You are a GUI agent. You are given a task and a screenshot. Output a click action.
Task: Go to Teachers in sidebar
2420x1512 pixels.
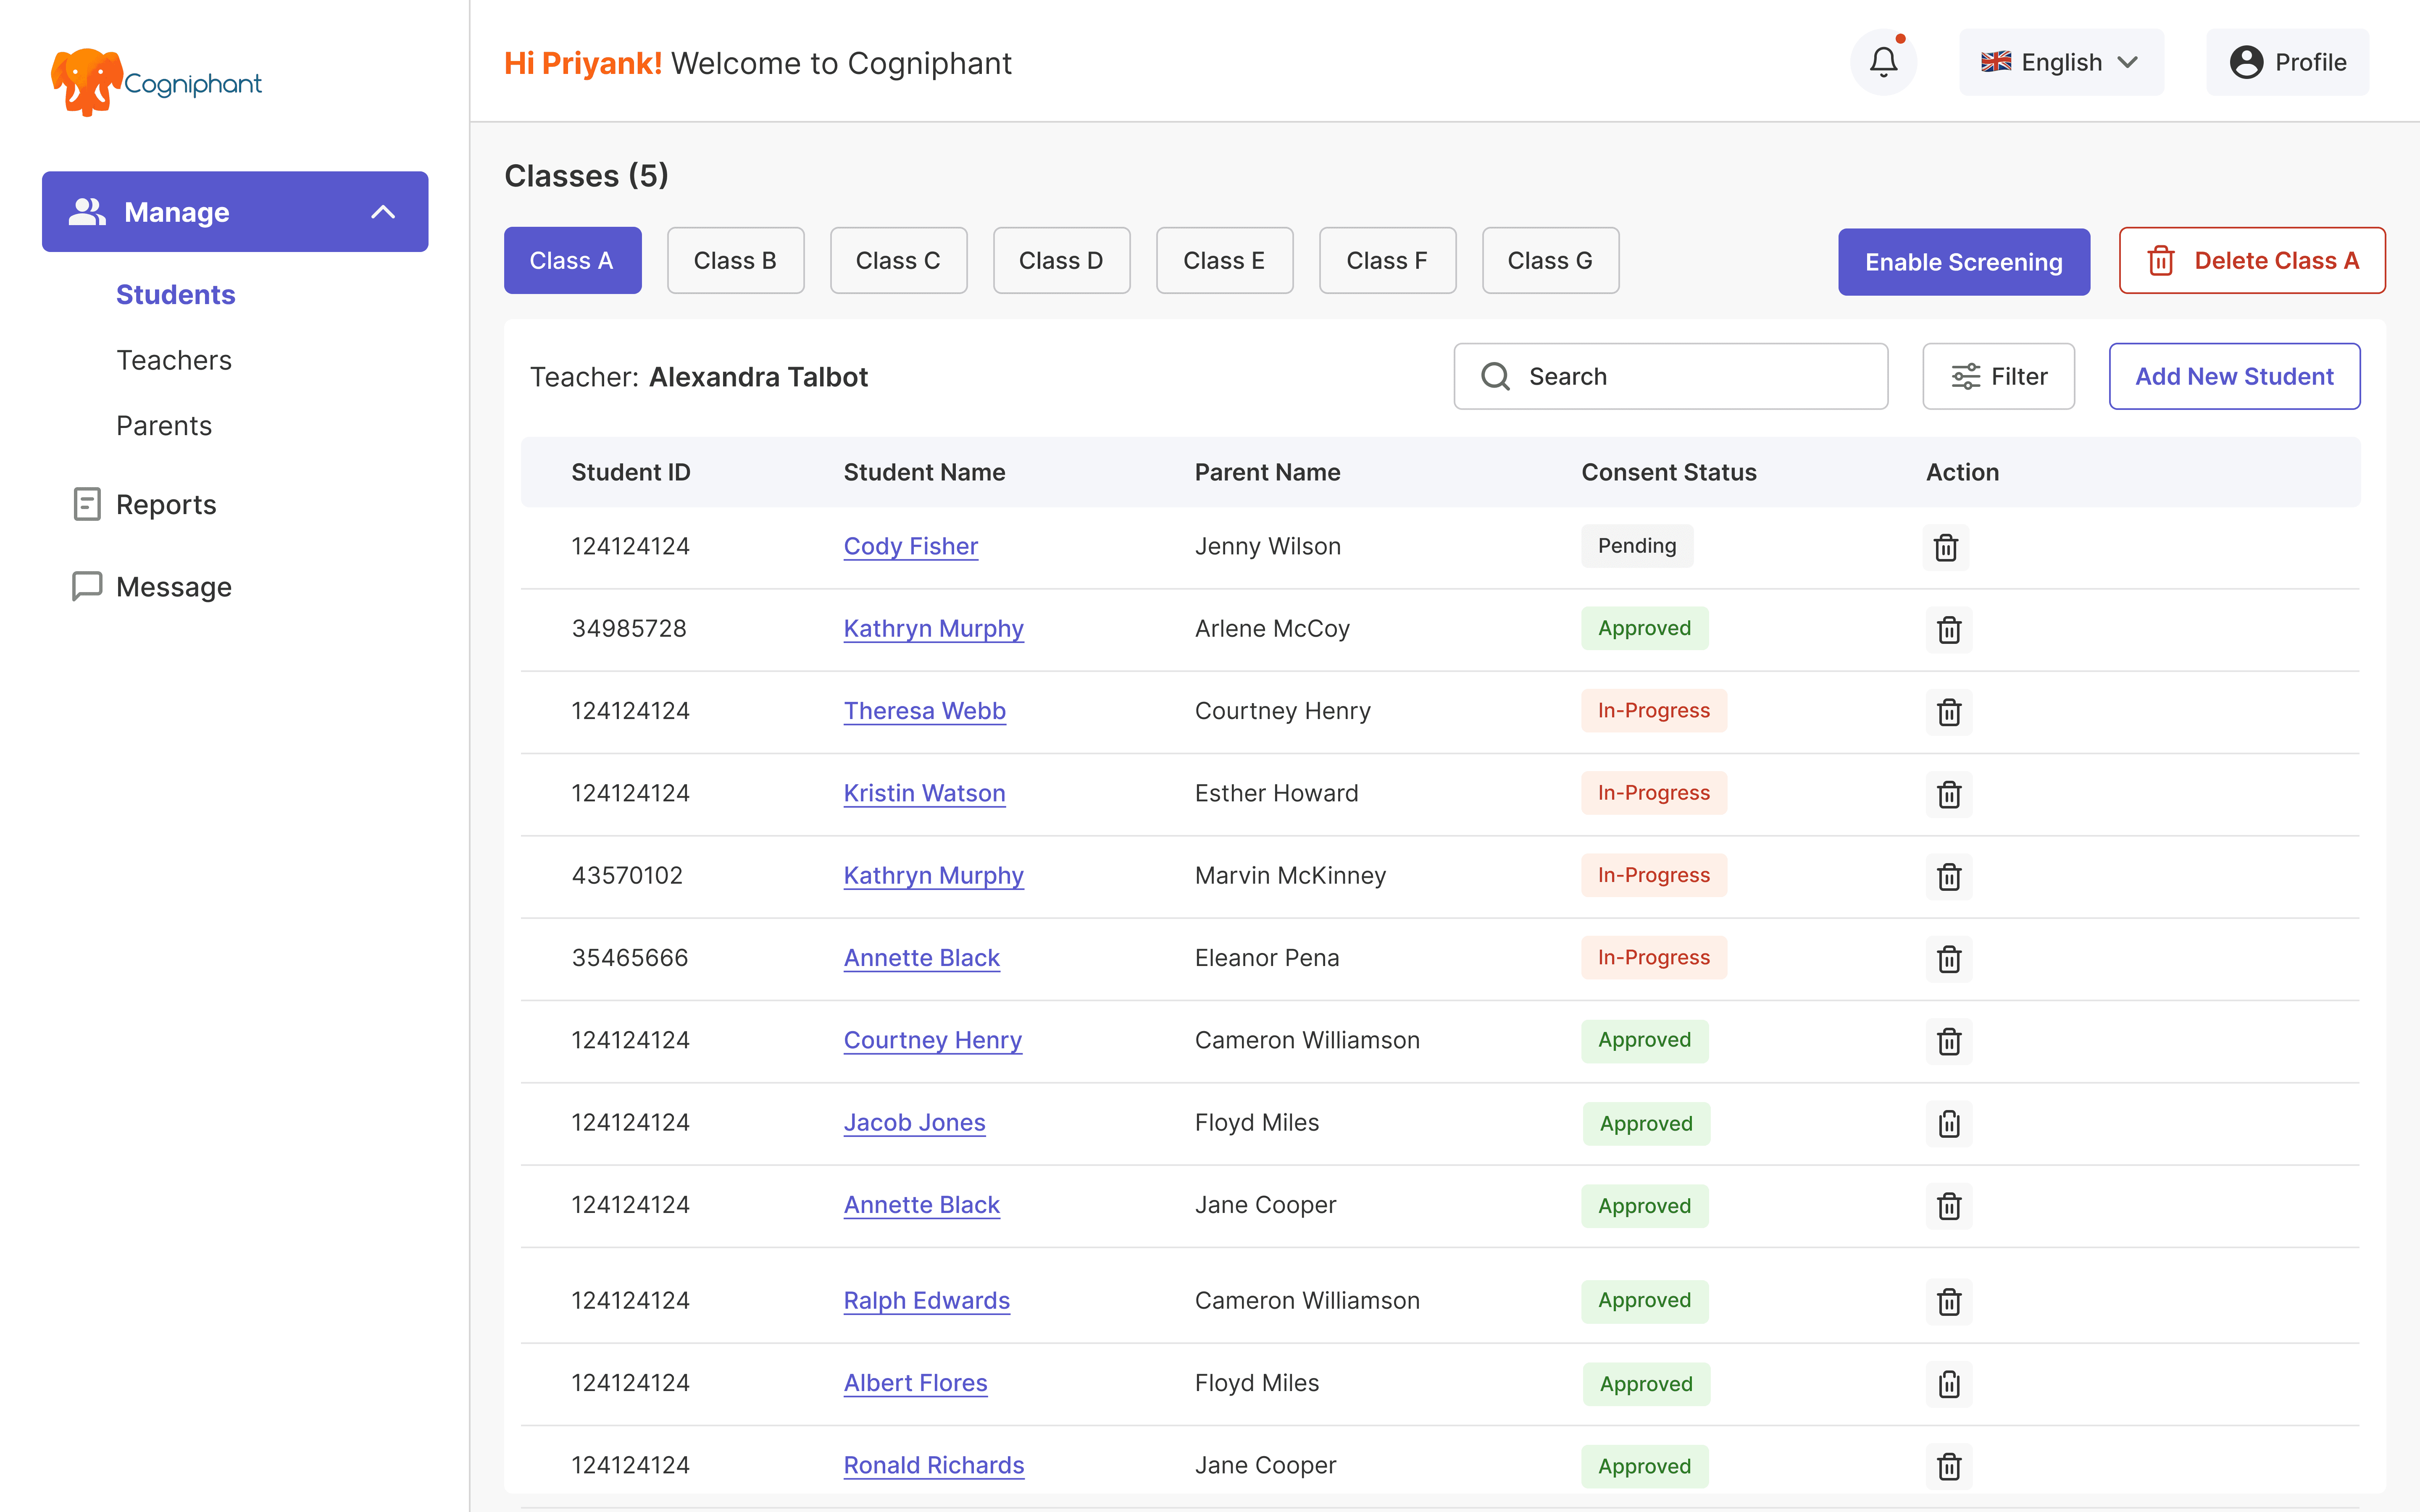tap(174, 360)
